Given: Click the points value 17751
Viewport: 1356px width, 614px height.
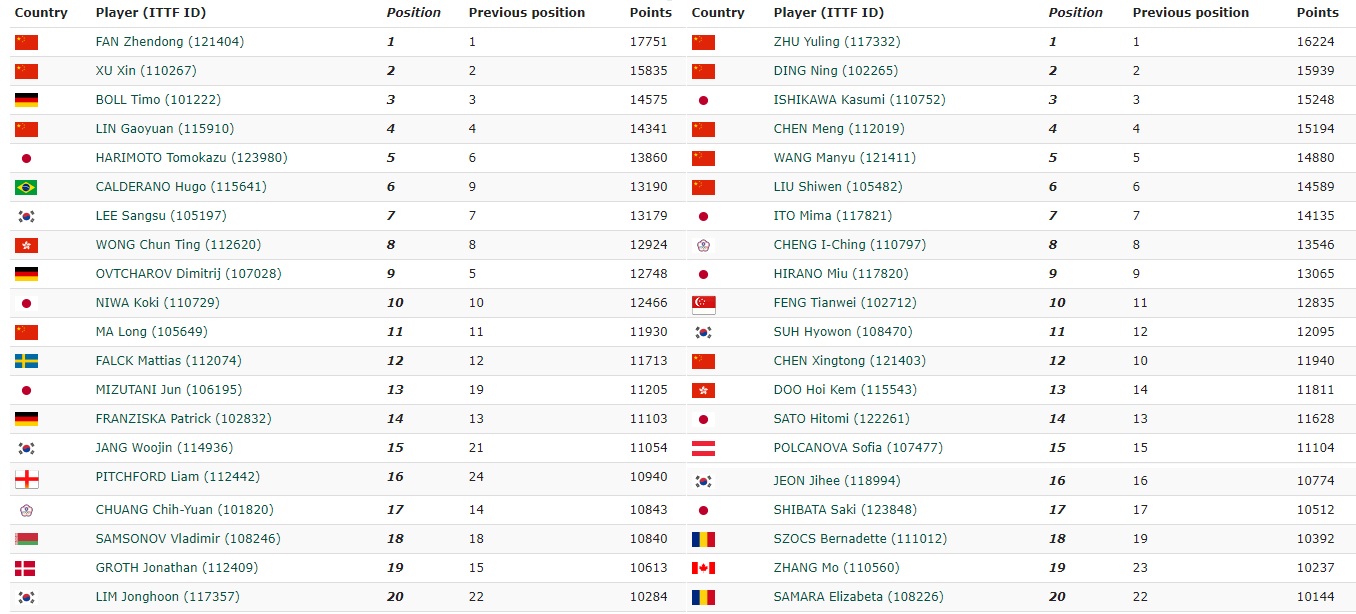Looking at the screenshot, I should tap(649, 42).
